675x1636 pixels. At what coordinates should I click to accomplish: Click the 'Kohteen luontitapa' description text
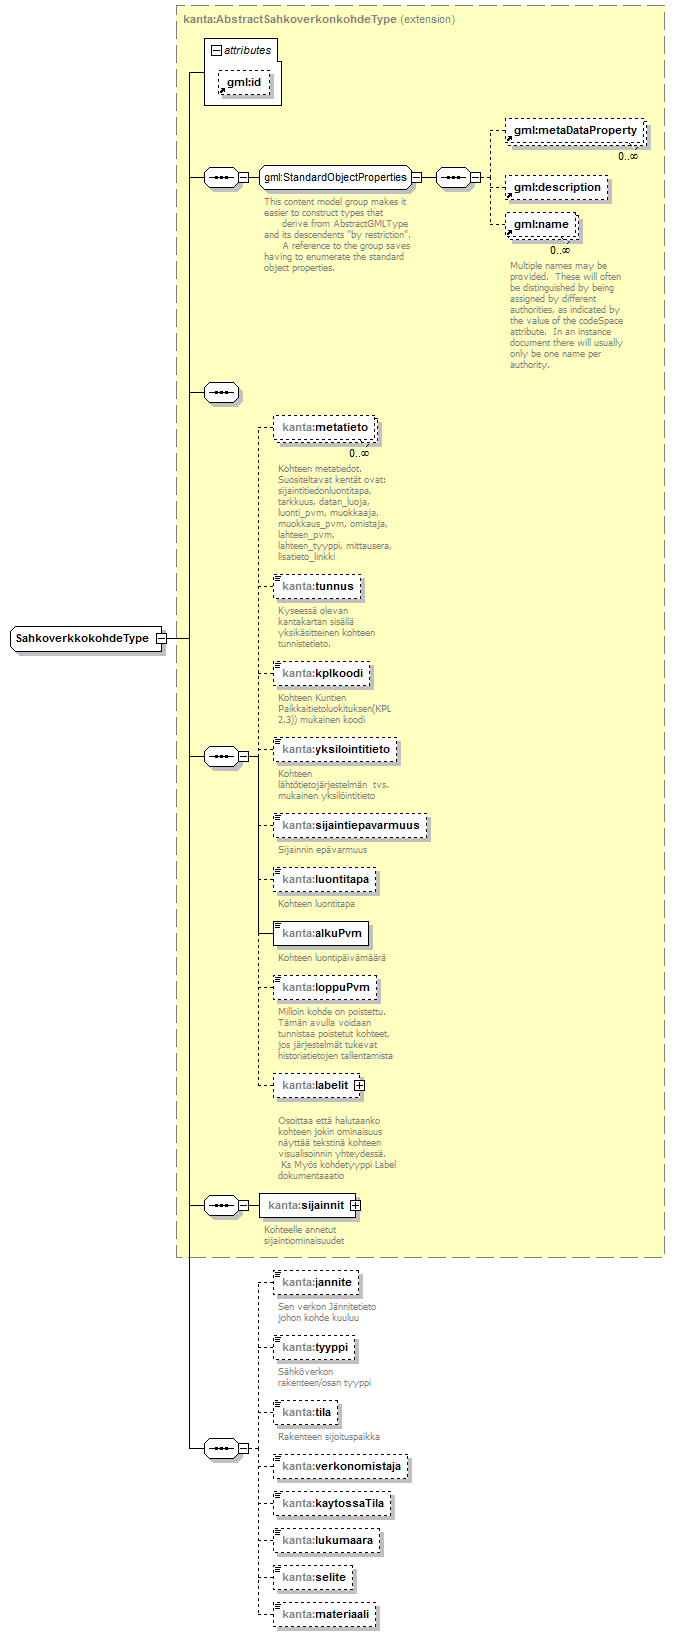(317, 904)
